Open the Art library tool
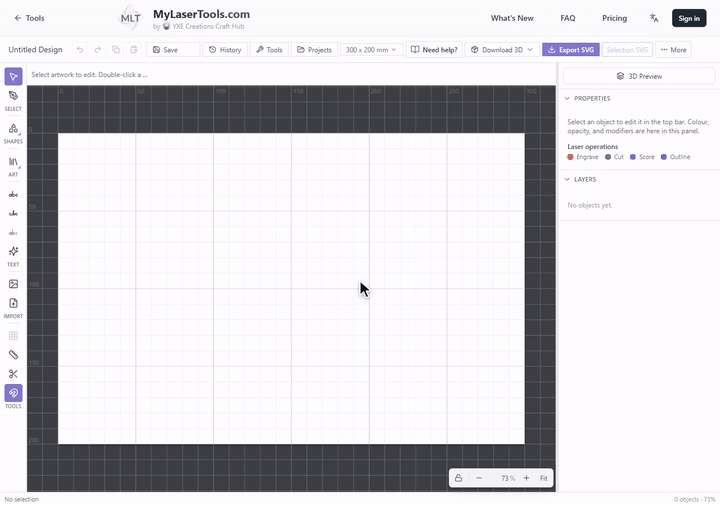This screenshot has height=506, width=720. click(13, 162)
